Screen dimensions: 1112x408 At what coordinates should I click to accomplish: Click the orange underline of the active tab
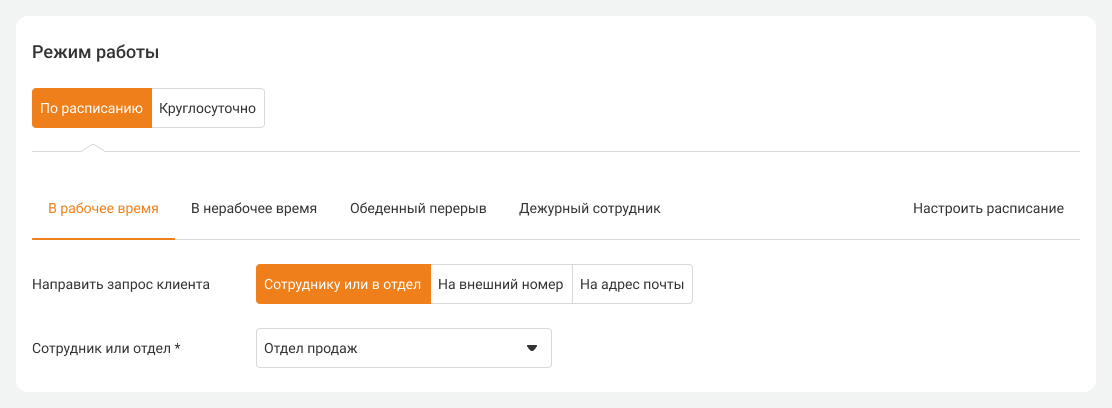103,239
